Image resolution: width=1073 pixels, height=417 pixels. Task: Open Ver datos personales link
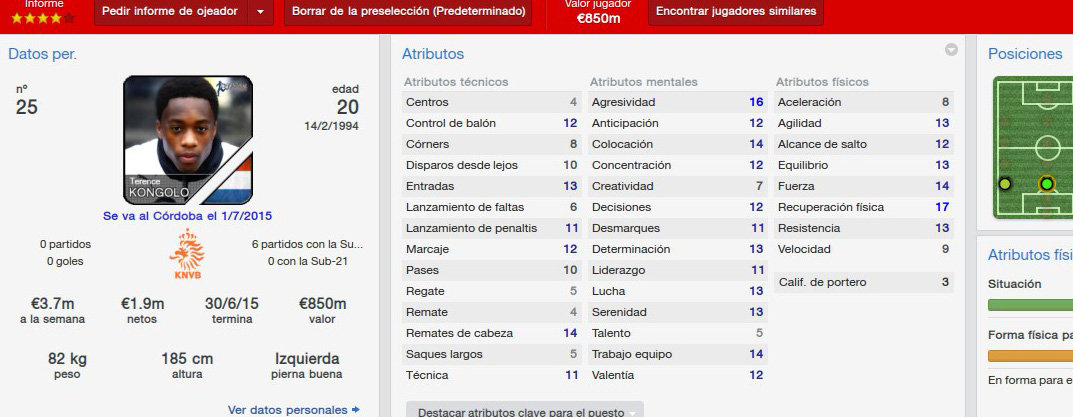coord(288,409)
